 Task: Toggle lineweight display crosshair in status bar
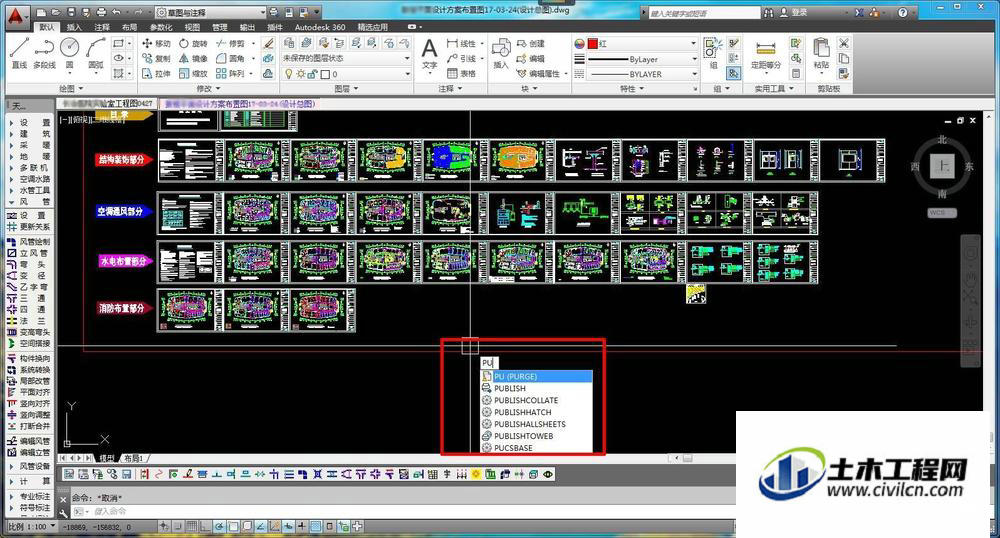click(301, 527)
